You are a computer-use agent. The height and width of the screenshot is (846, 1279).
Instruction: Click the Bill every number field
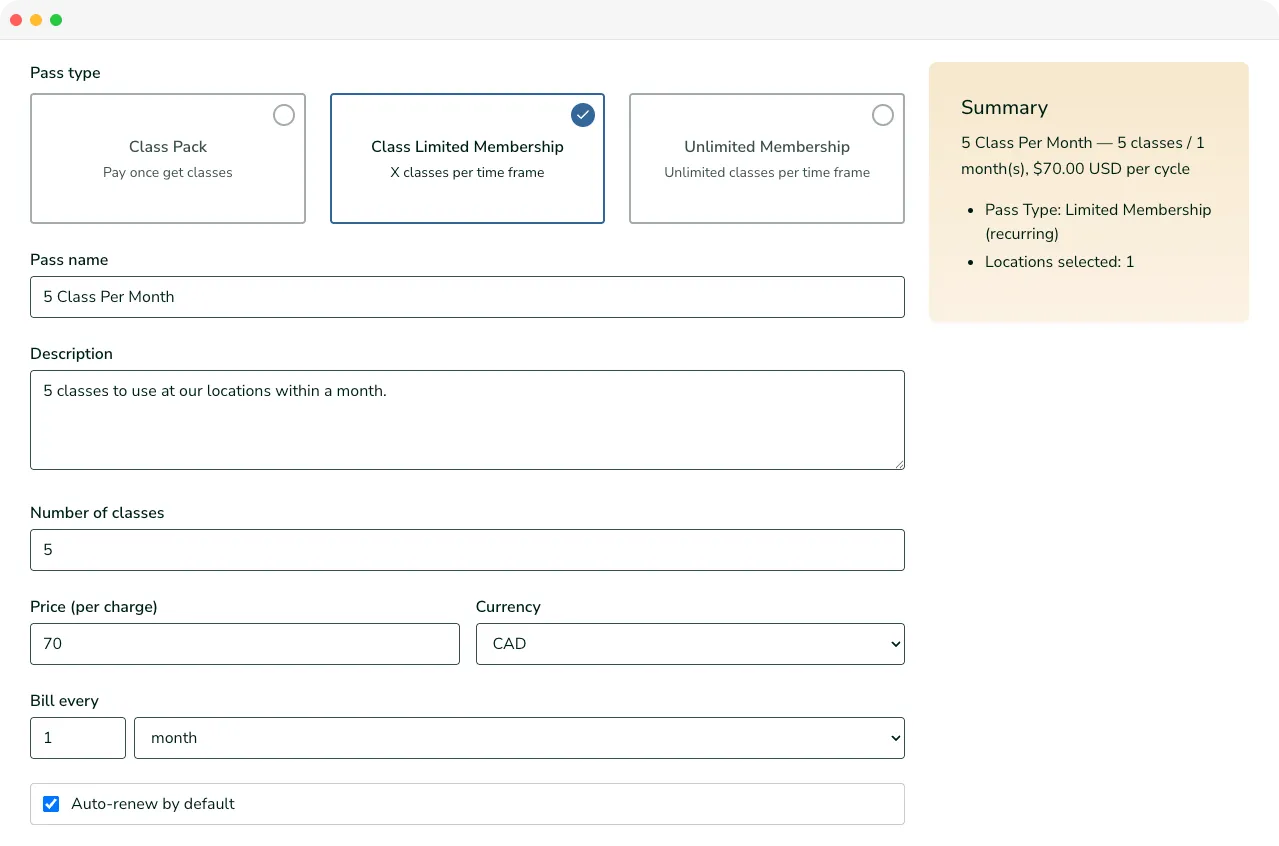pyautogui.click(x=77, y=737)
